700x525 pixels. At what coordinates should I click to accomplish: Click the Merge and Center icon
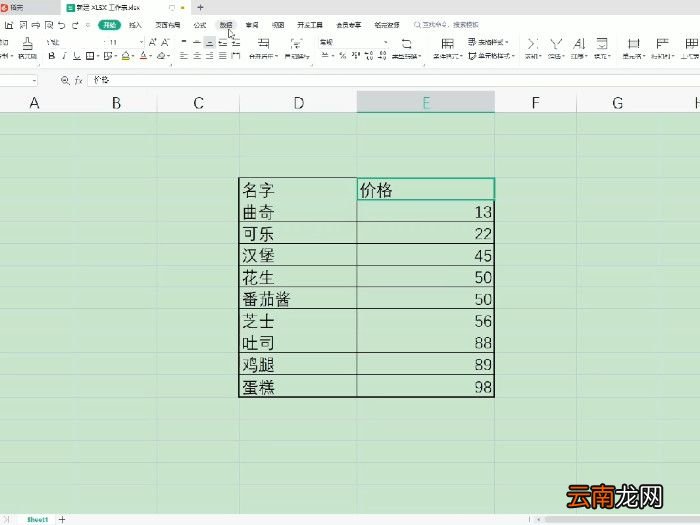pos(264,44)
